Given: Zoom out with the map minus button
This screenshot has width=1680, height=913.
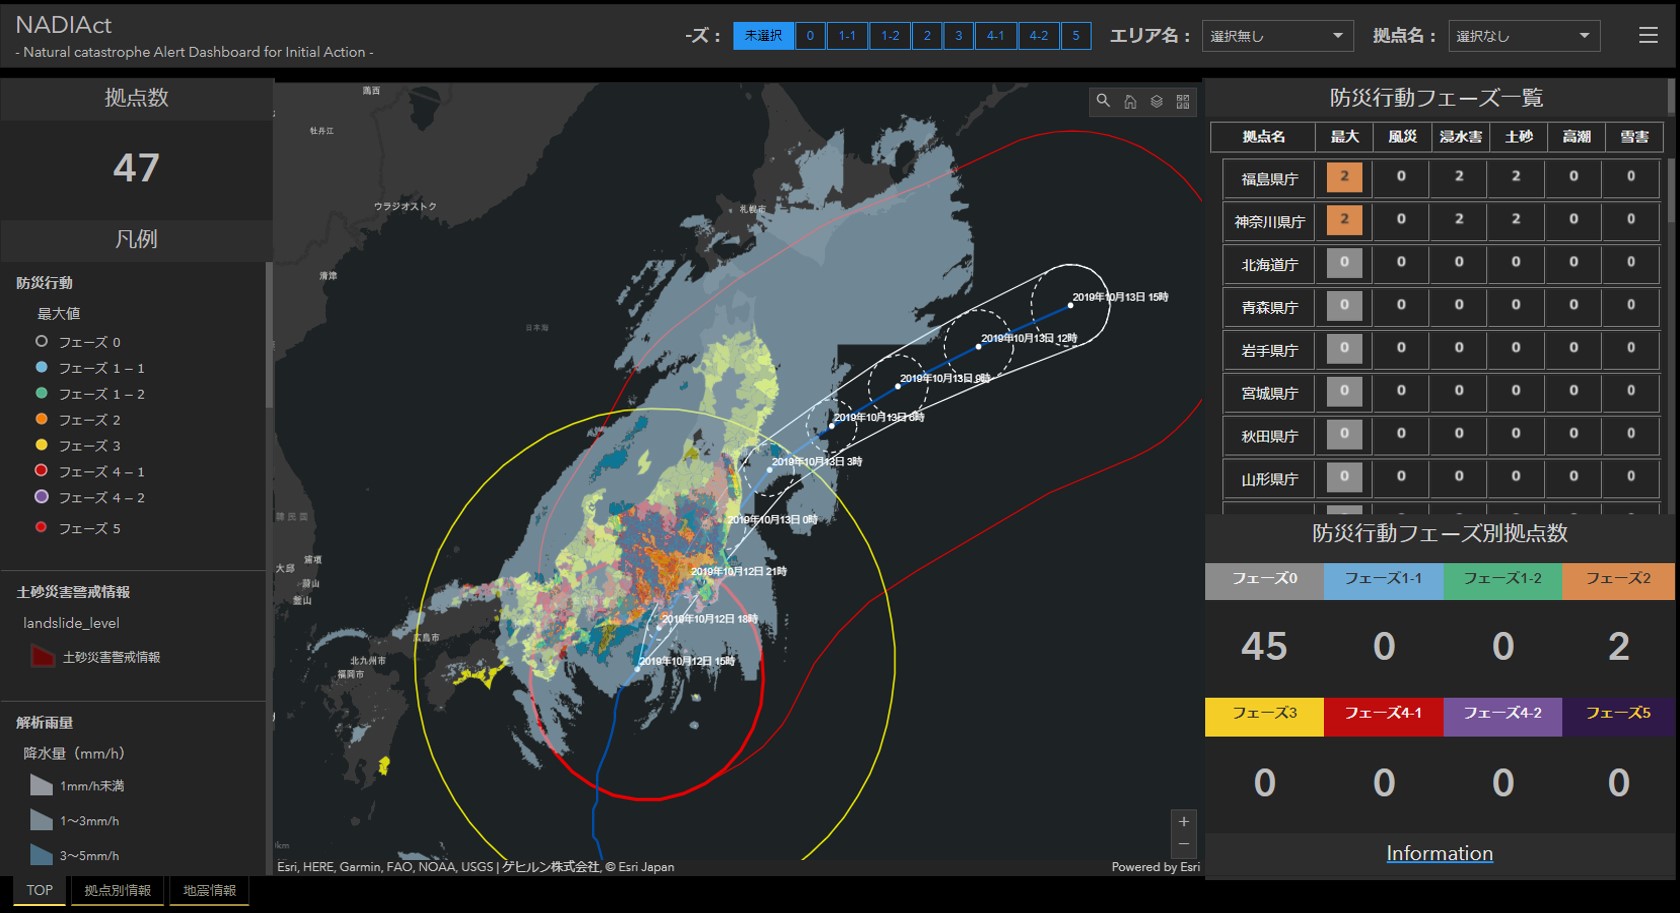Looking at the screenshot, I should [x=1184, y=845].
